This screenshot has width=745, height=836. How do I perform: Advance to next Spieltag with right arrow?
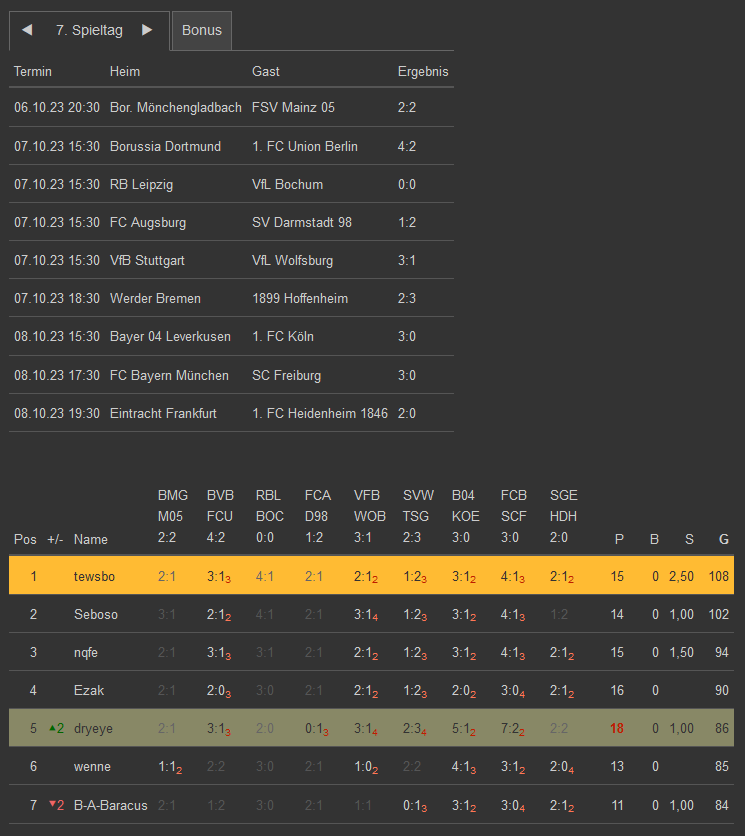pos(147,30)
